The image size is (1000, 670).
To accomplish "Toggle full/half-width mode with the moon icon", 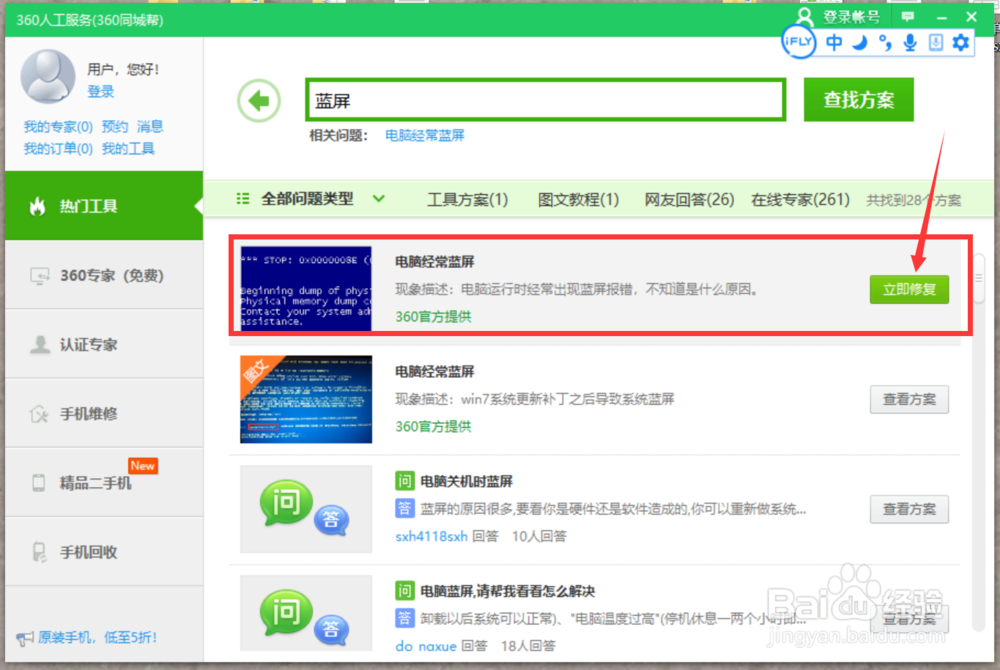I will tap(859, 43).
